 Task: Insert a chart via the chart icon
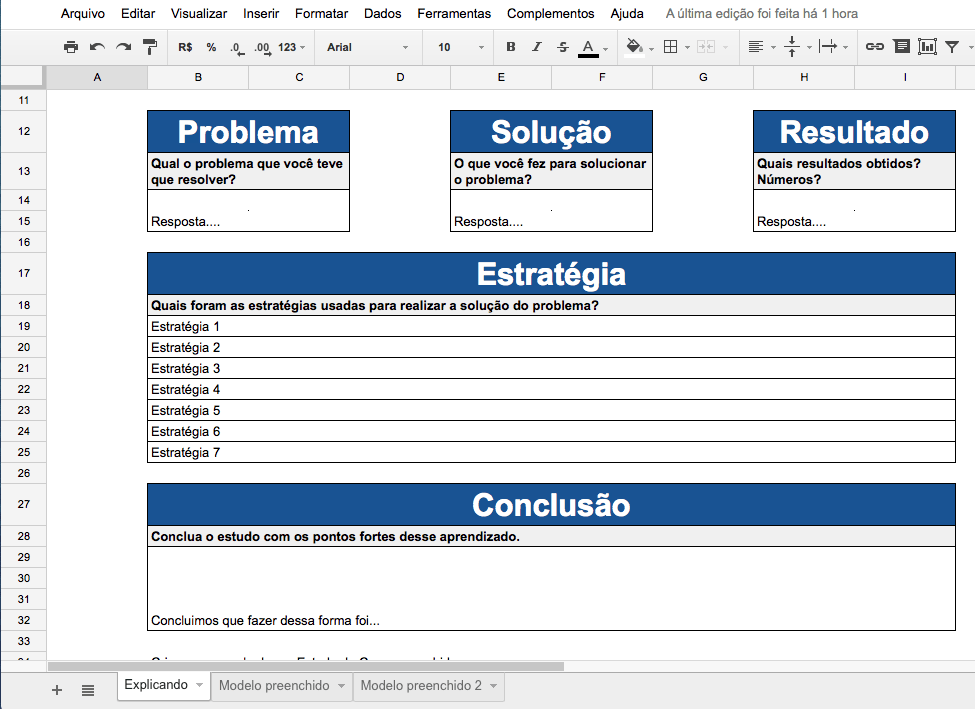(928, 46)
